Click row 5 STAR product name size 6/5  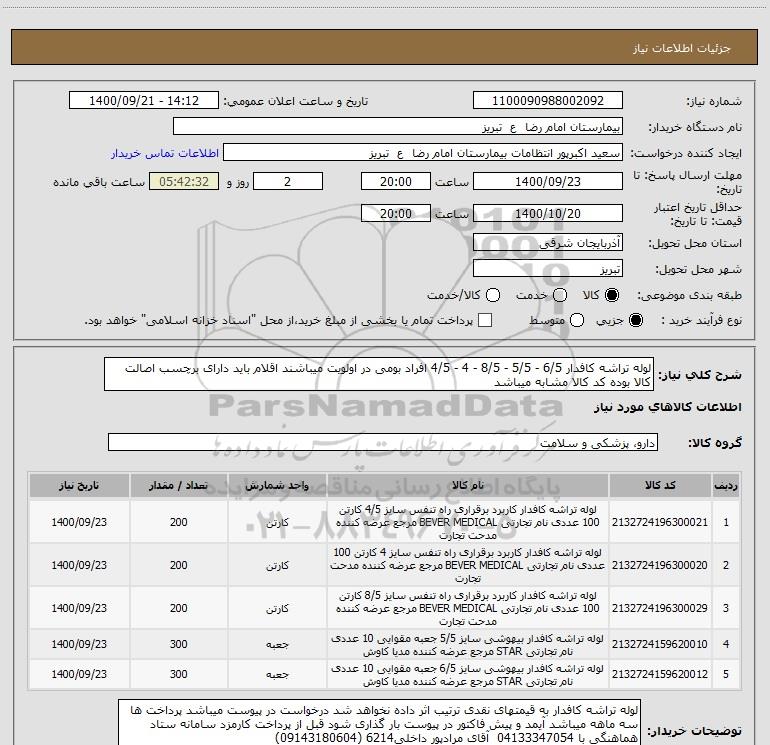[x=468, y=675]
